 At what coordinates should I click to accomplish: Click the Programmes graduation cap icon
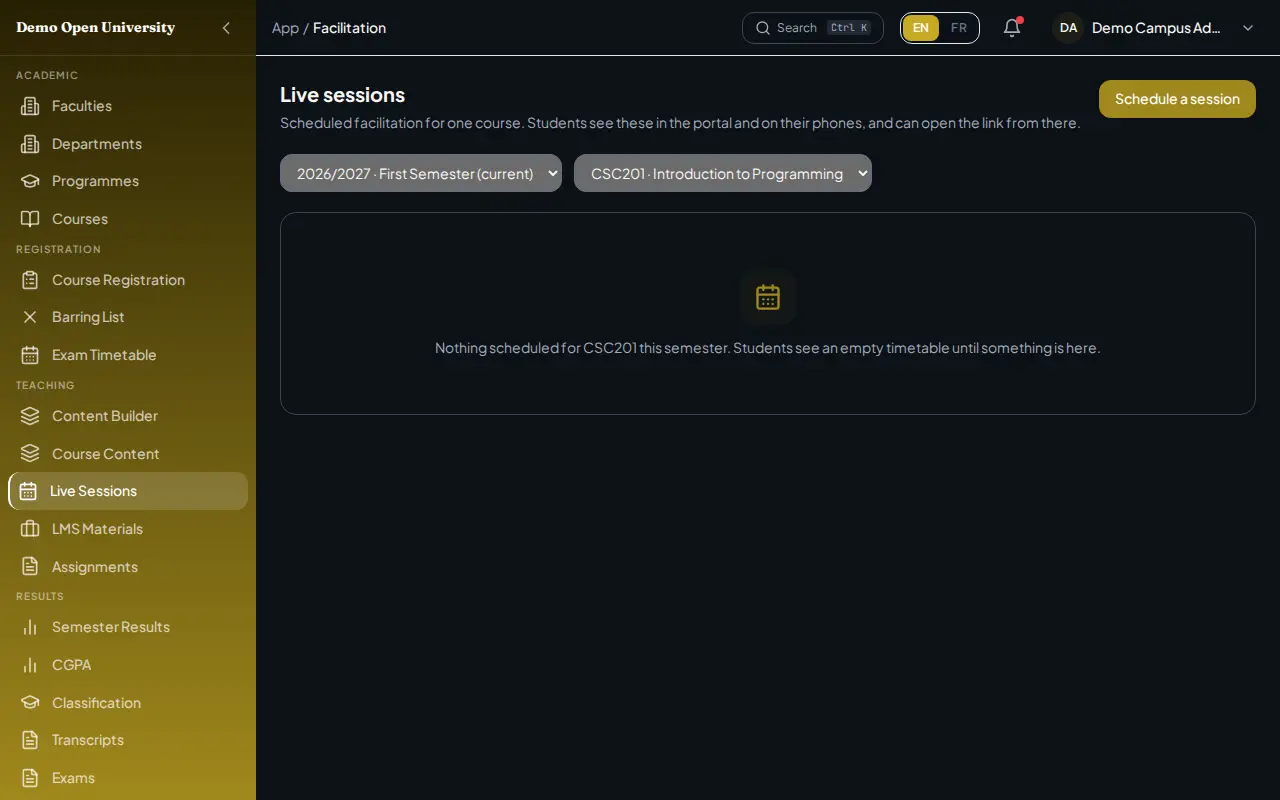[x=30, y=181]
